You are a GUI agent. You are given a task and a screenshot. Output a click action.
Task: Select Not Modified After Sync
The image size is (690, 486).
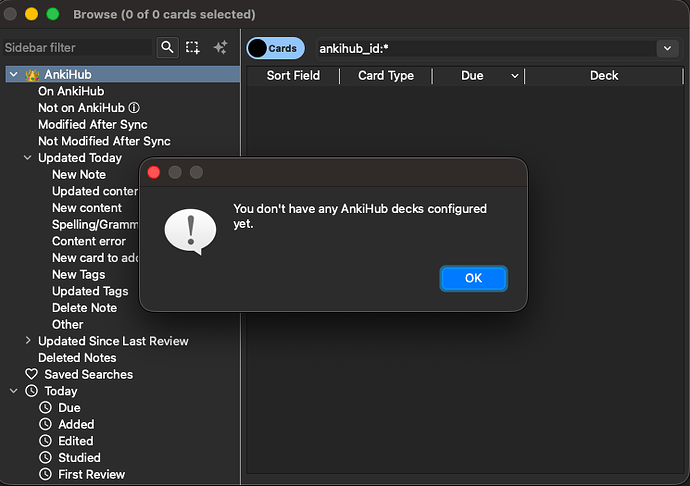pos(104,141)
